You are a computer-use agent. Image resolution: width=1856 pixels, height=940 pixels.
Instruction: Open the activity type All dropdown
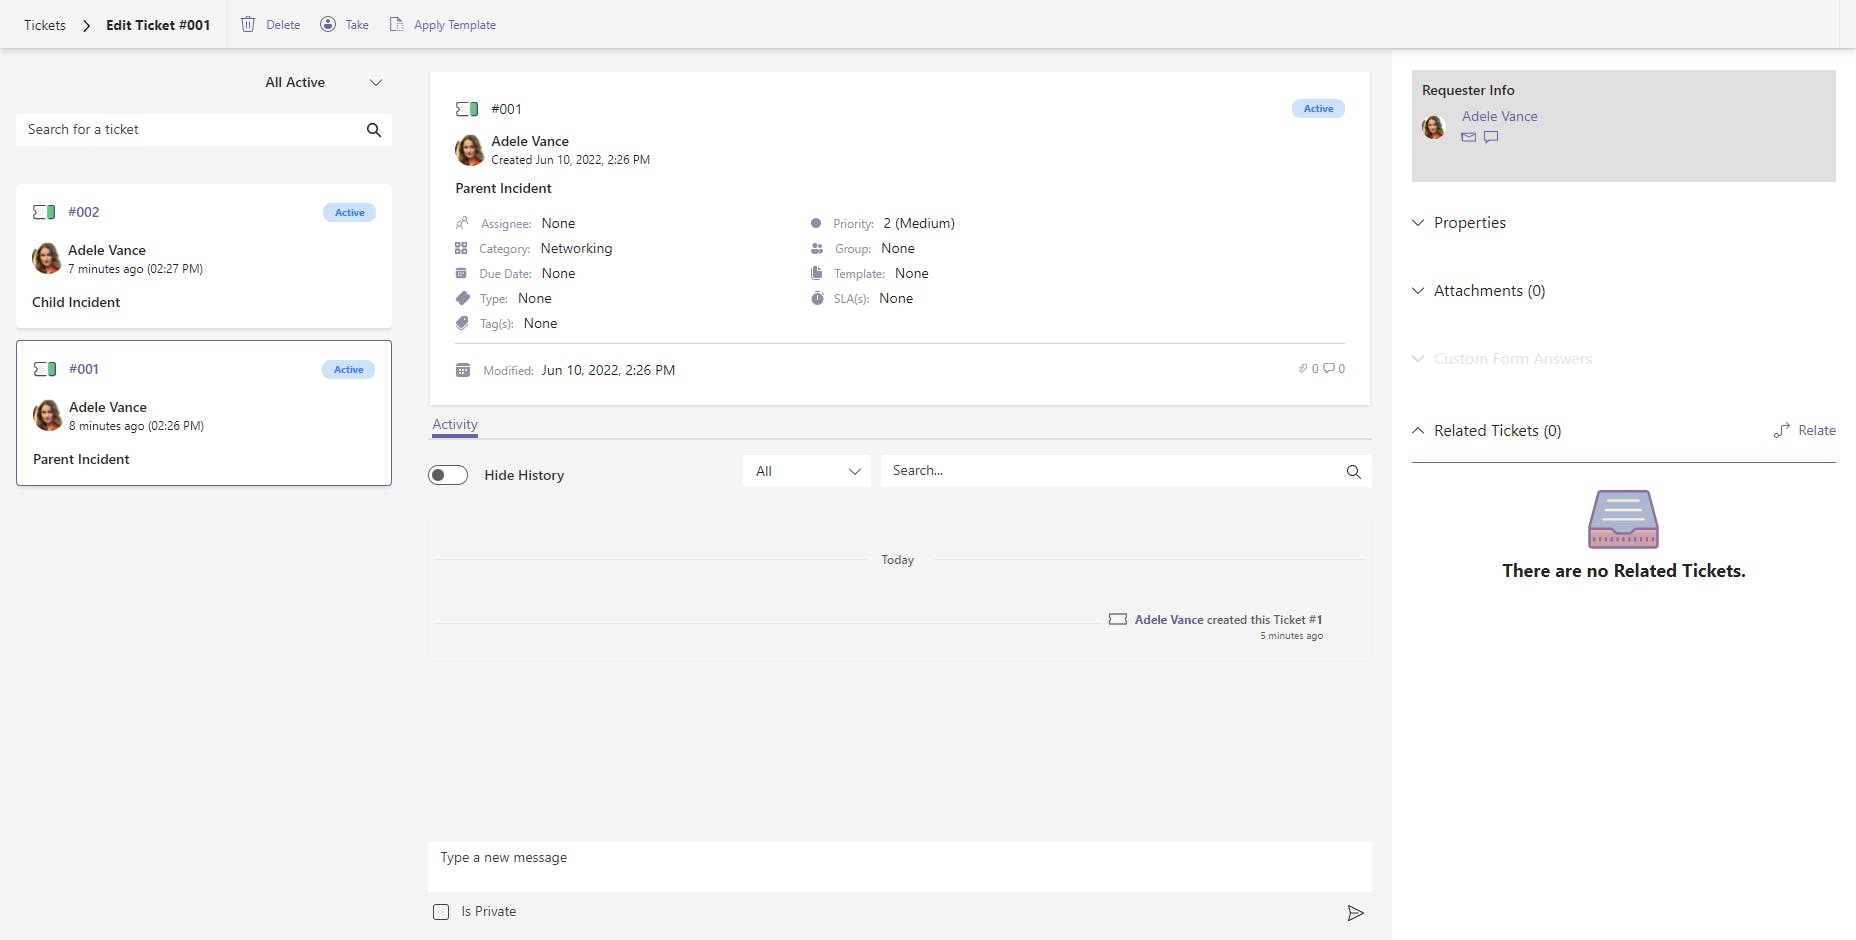tap(806, 471)
